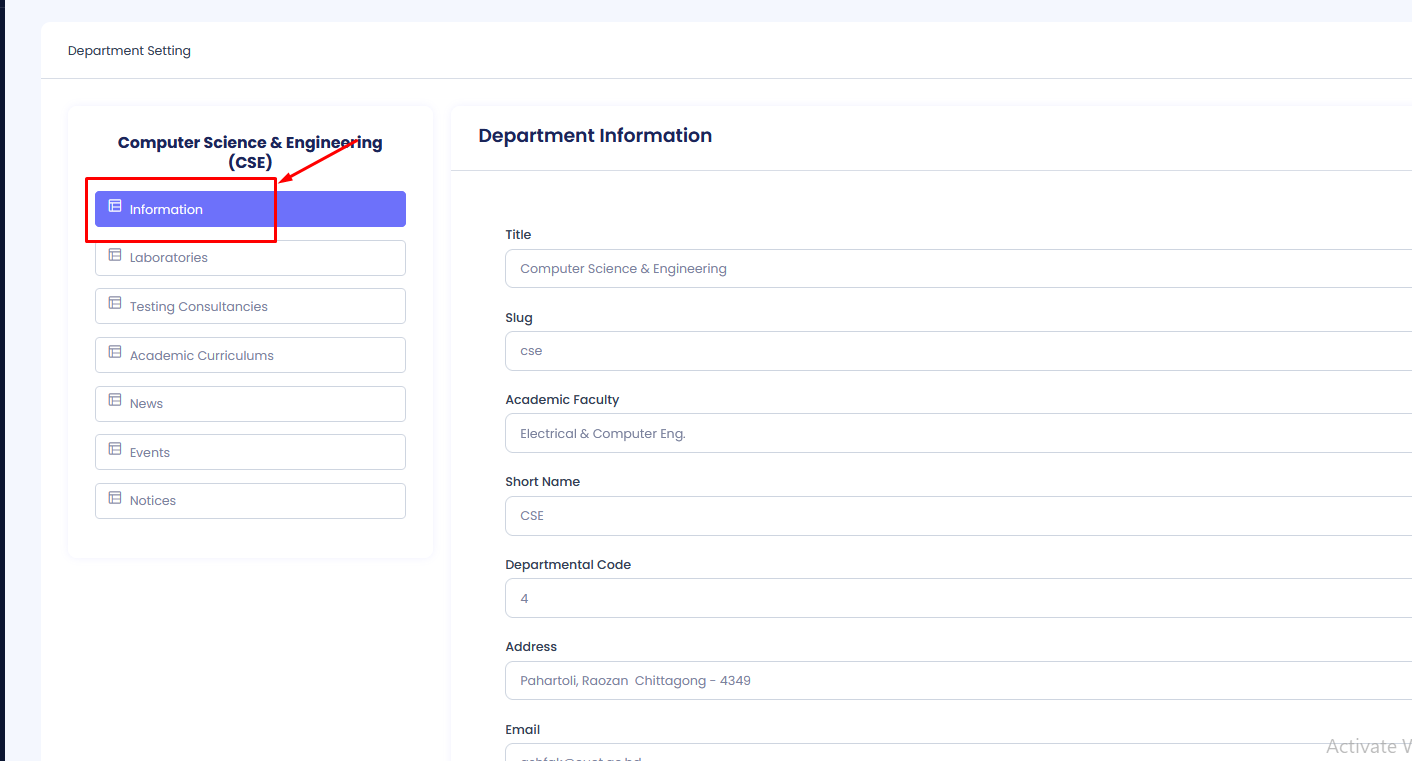
Task: Click the Academic Curriculums table icon
Action: pos(115,352)
